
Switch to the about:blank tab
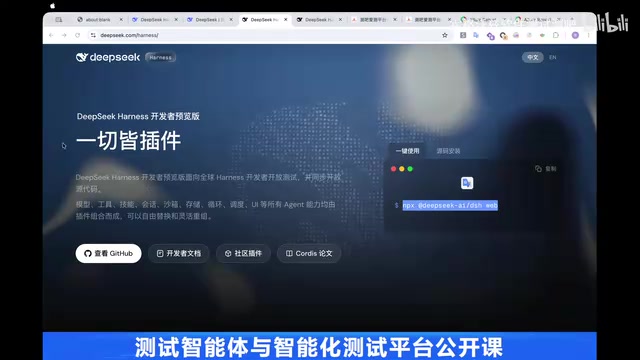tap(98, 20)
